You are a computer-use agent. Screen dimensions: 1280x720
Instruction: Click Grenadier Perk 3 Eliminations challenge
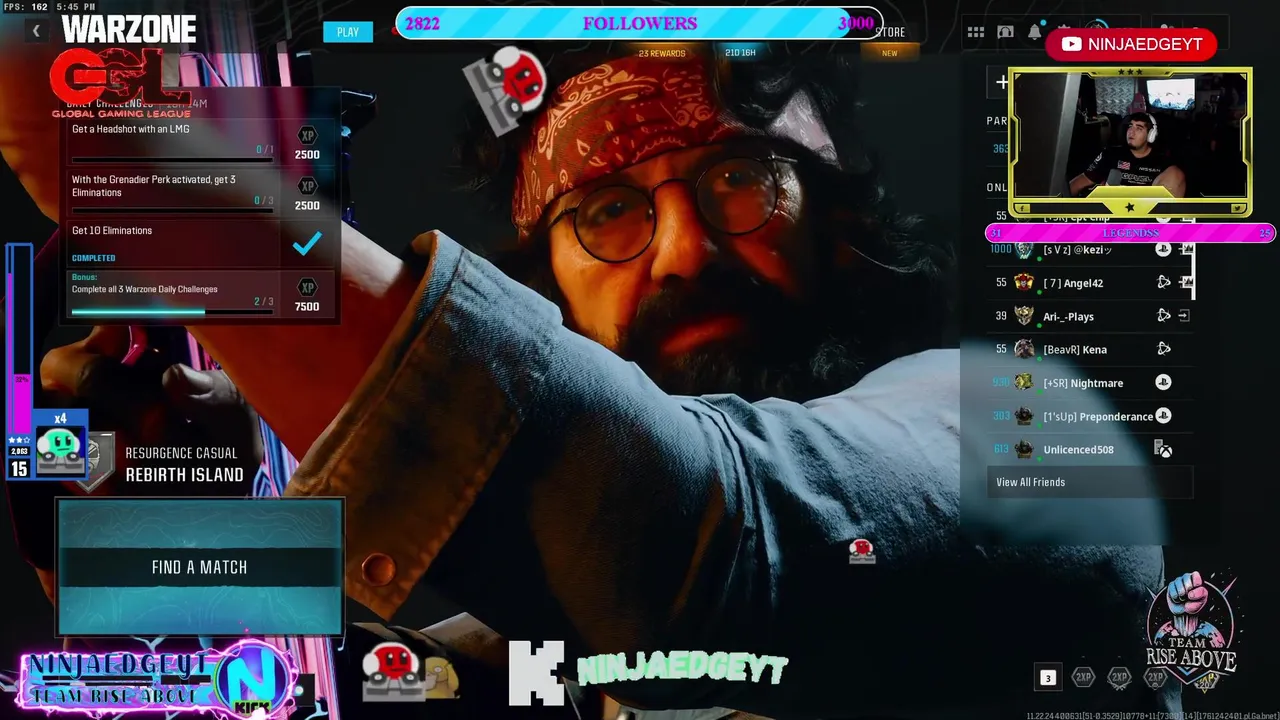202,193
